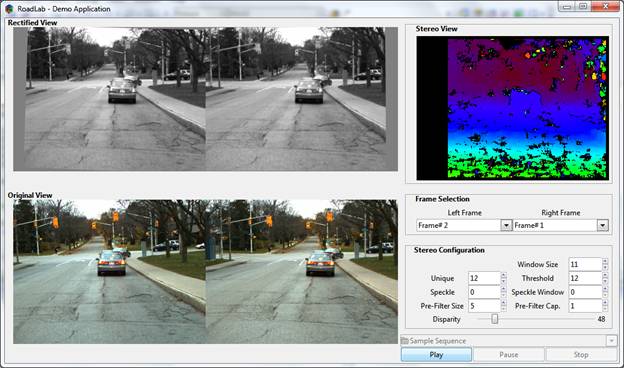Click the Rectified View label

coord(32,23)
